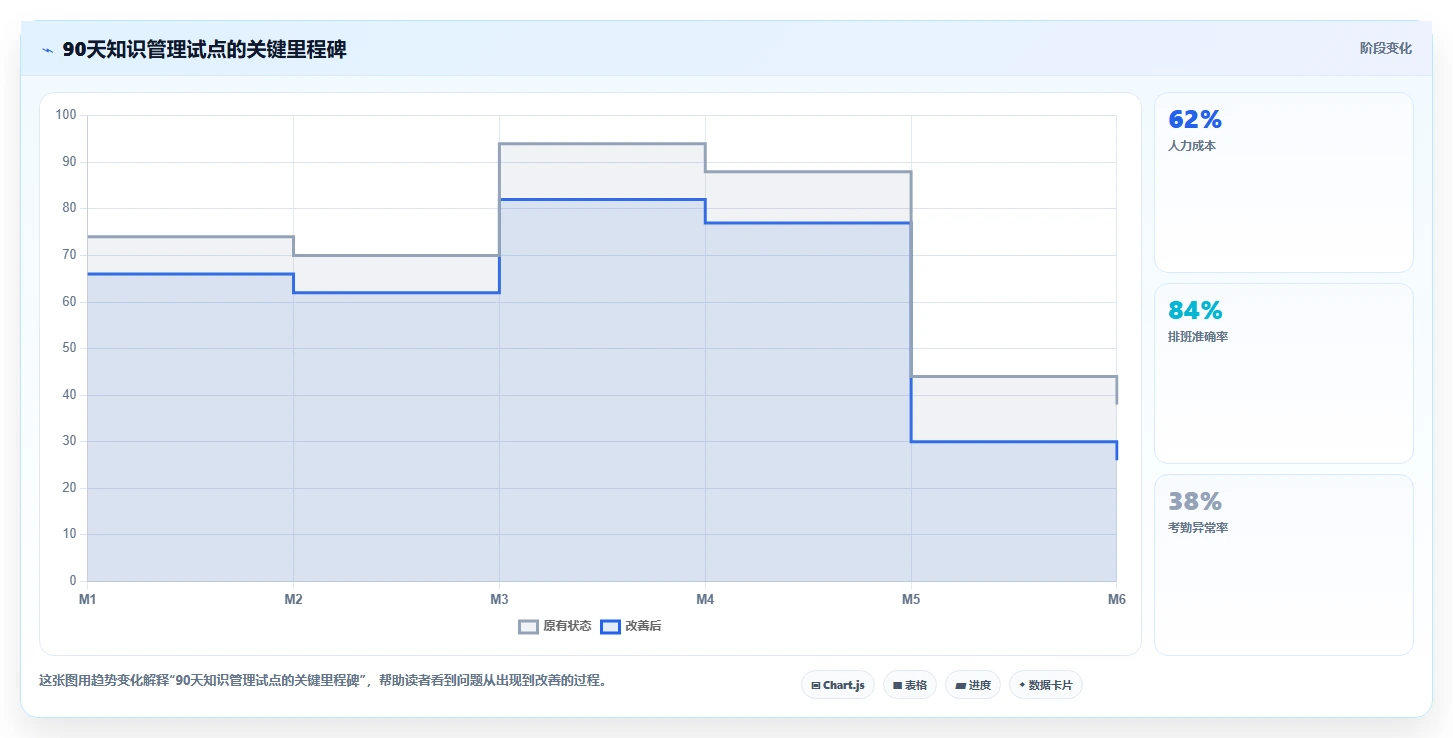Image resolution: width=1453 pixels, height=738 pixels.
Task: Click the lightning icon beside the title
Action: point(47,50)
